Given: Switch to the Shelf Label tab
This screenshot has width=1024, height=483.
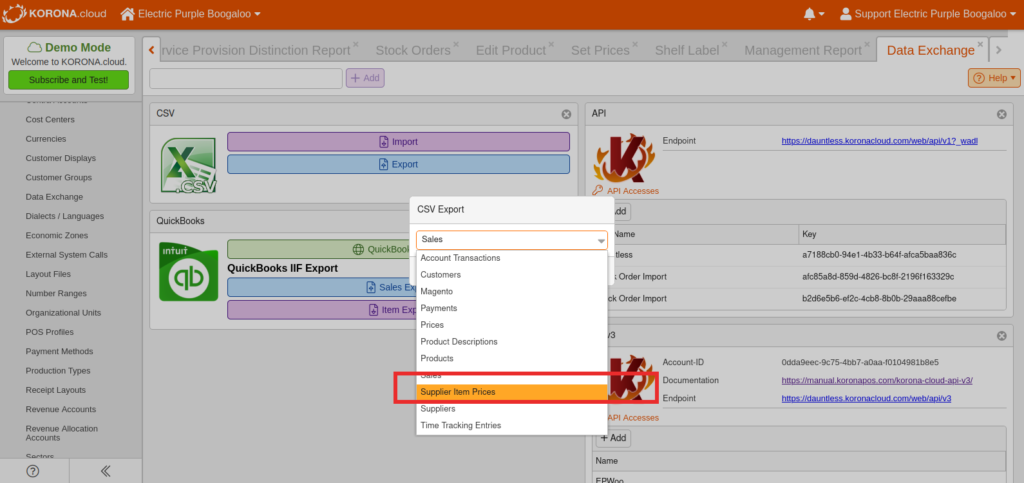Looking at the screenshot, I should pos(686,50).
